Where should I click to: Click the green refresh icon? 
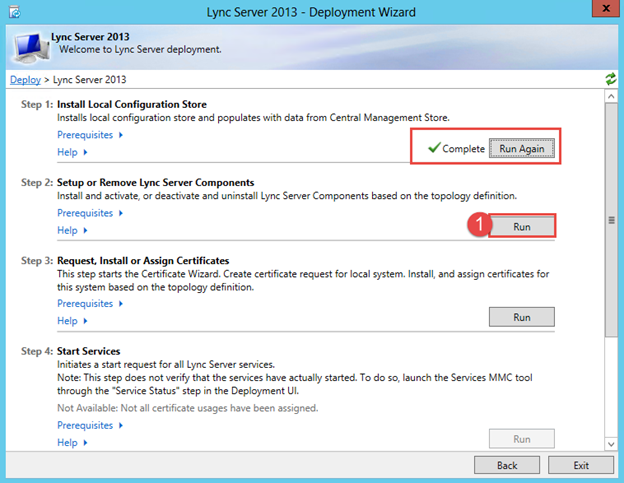coord(610,79)
